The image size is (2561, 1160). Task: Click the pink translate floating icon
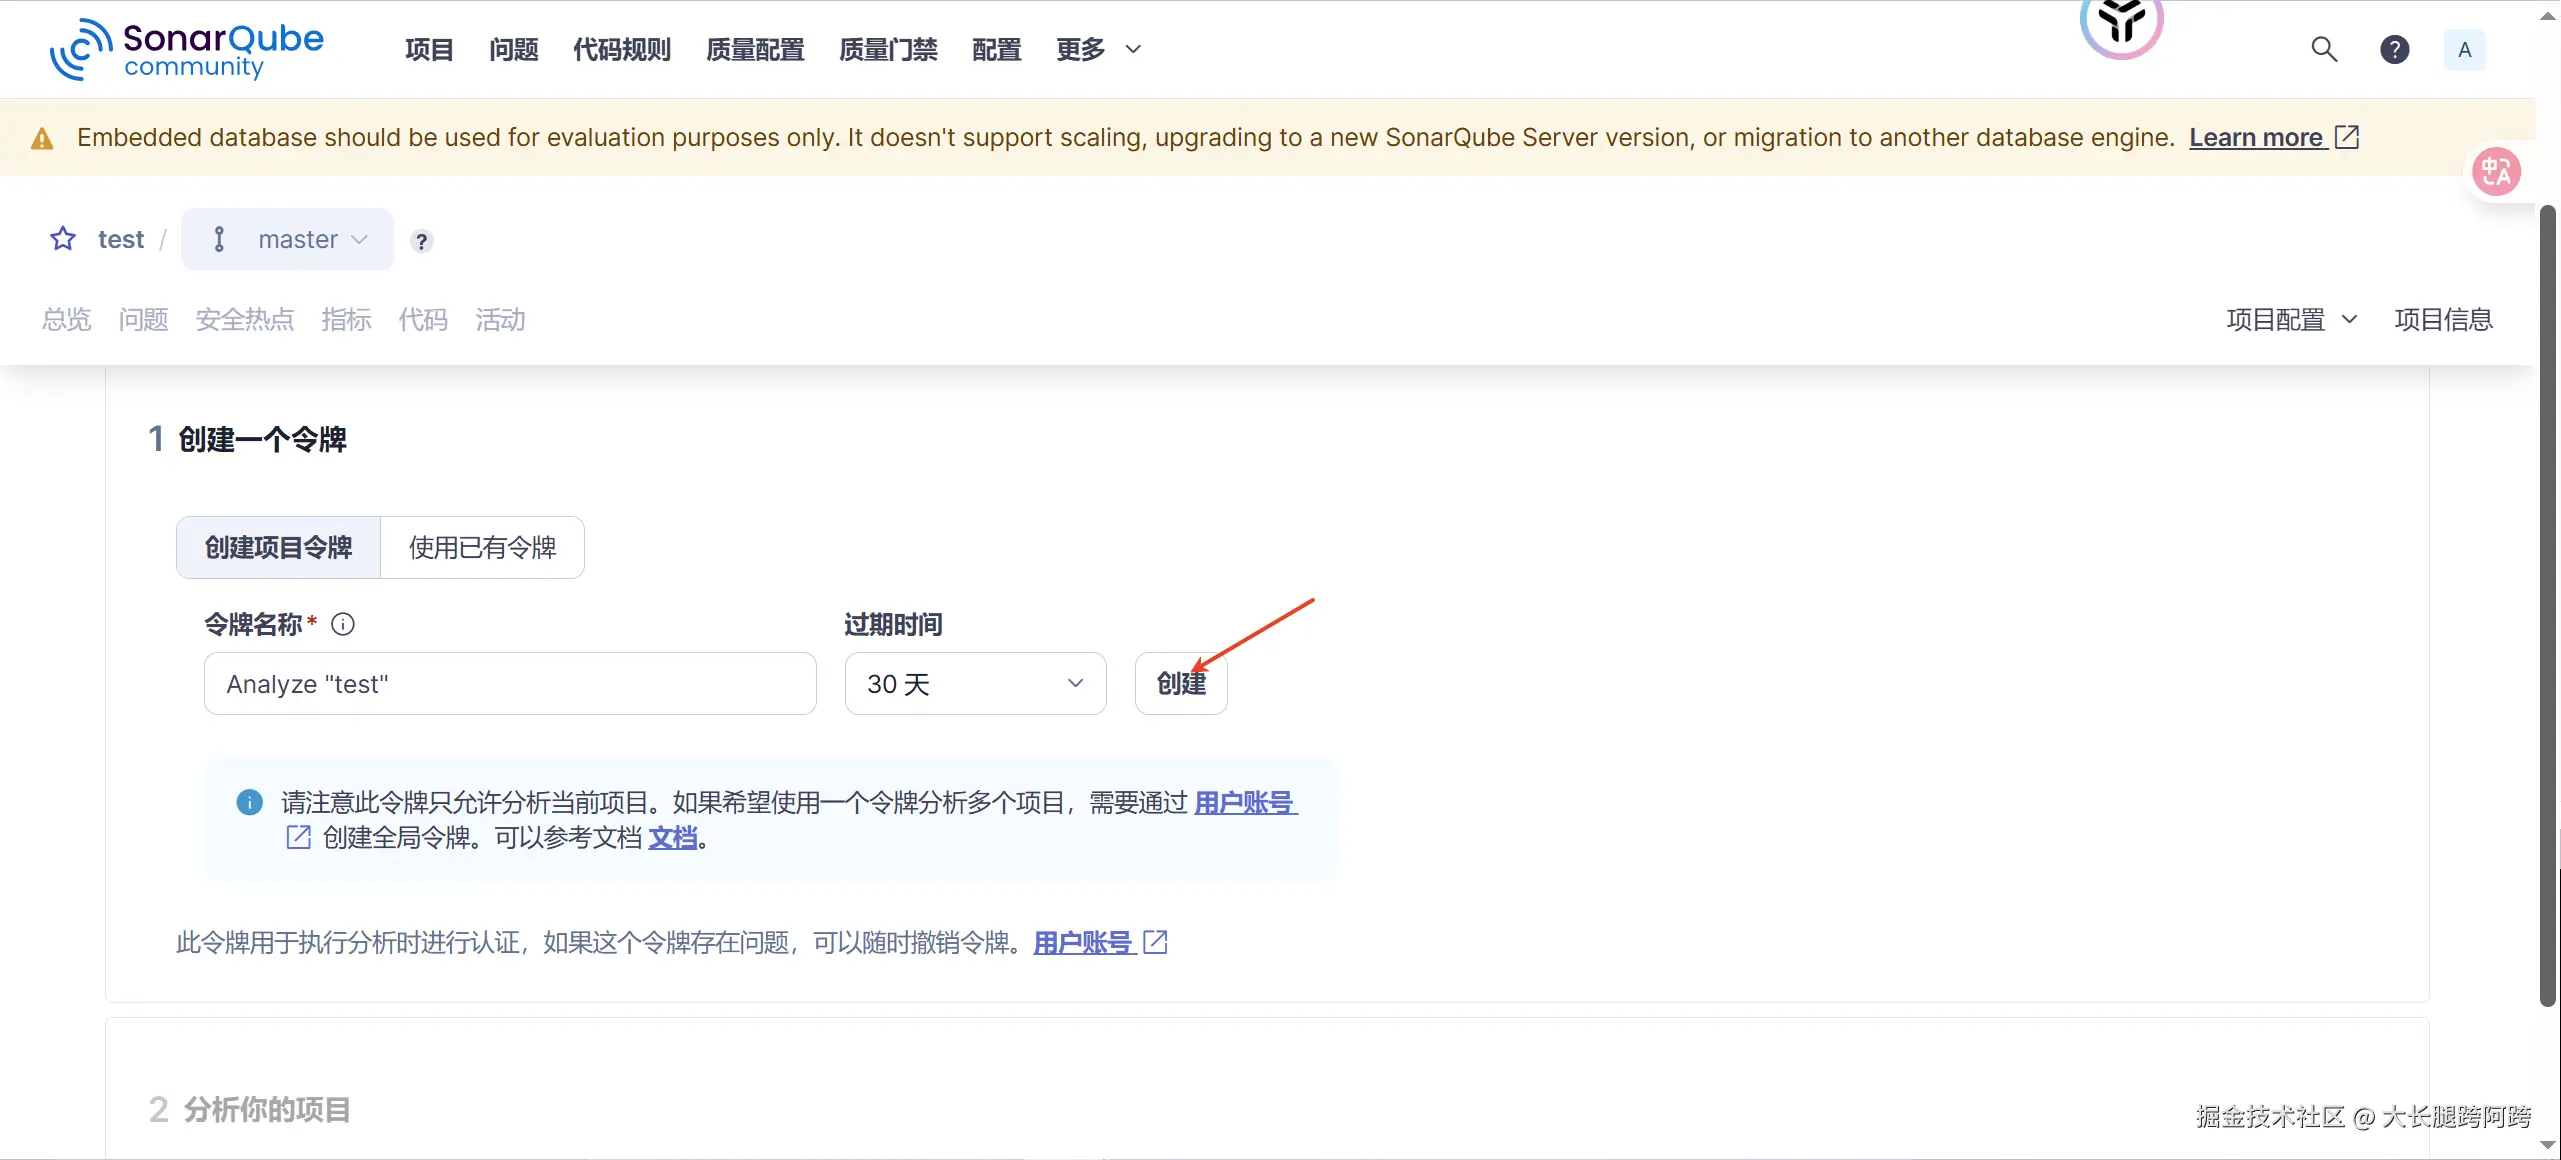2496,172
